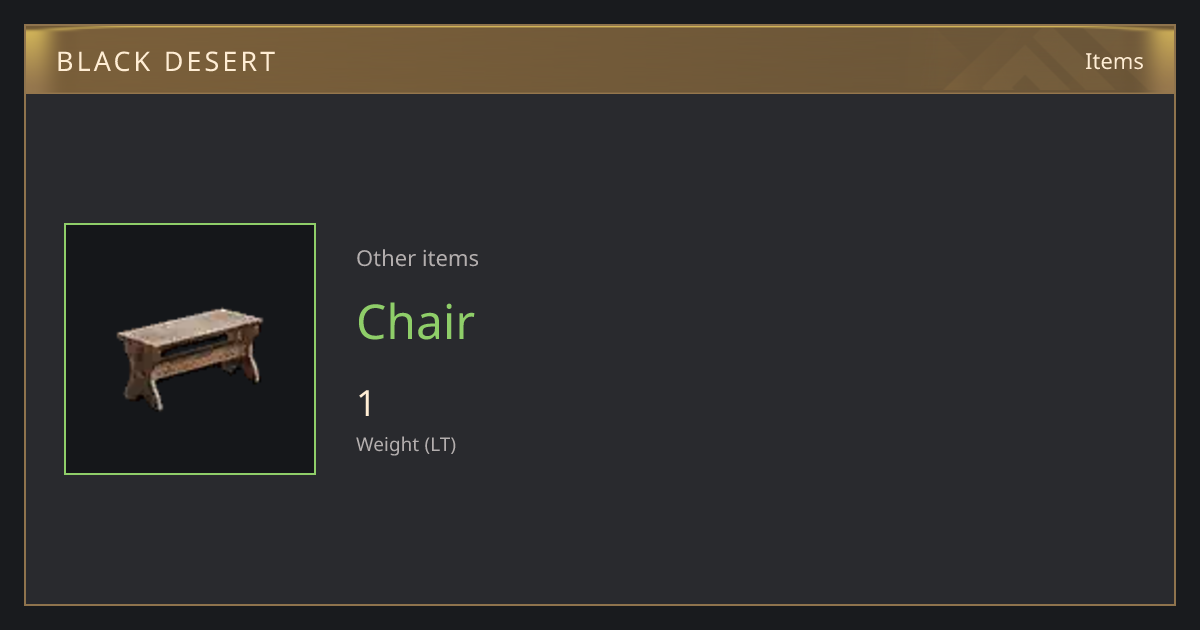Select the green Chair item name
1200x630 pixels.
pos(415,322)
